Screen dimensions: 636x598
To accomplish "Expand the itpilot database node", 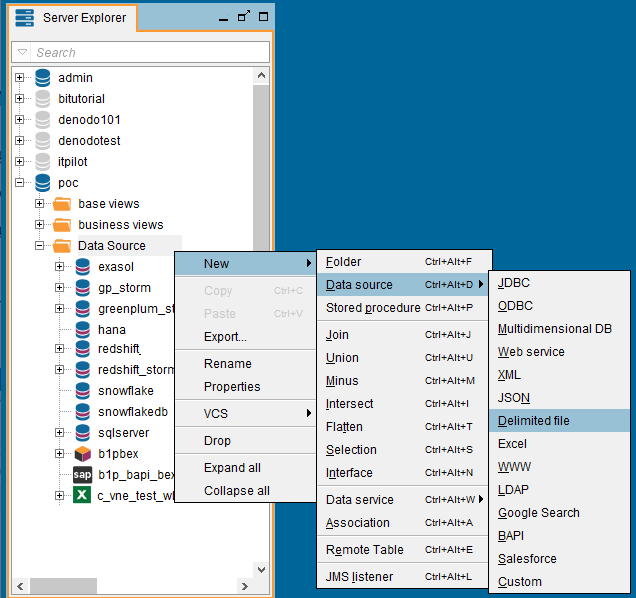I will (x=19, y=162).
